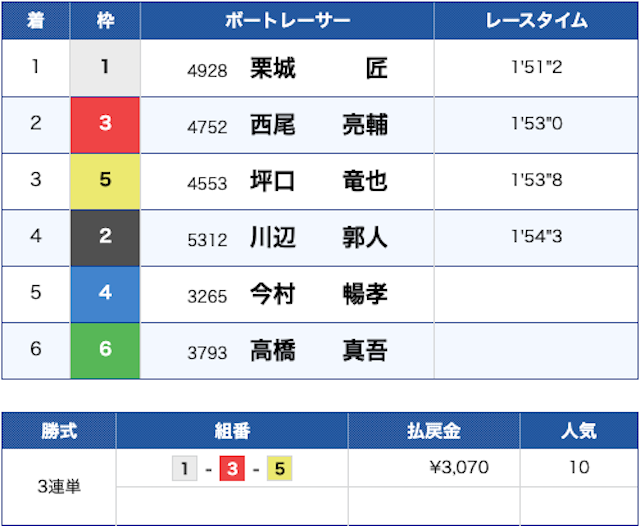Screen dimensions: 640x526
Task: Open racer 坪口 竜也 profile
Action: [318, 181]
